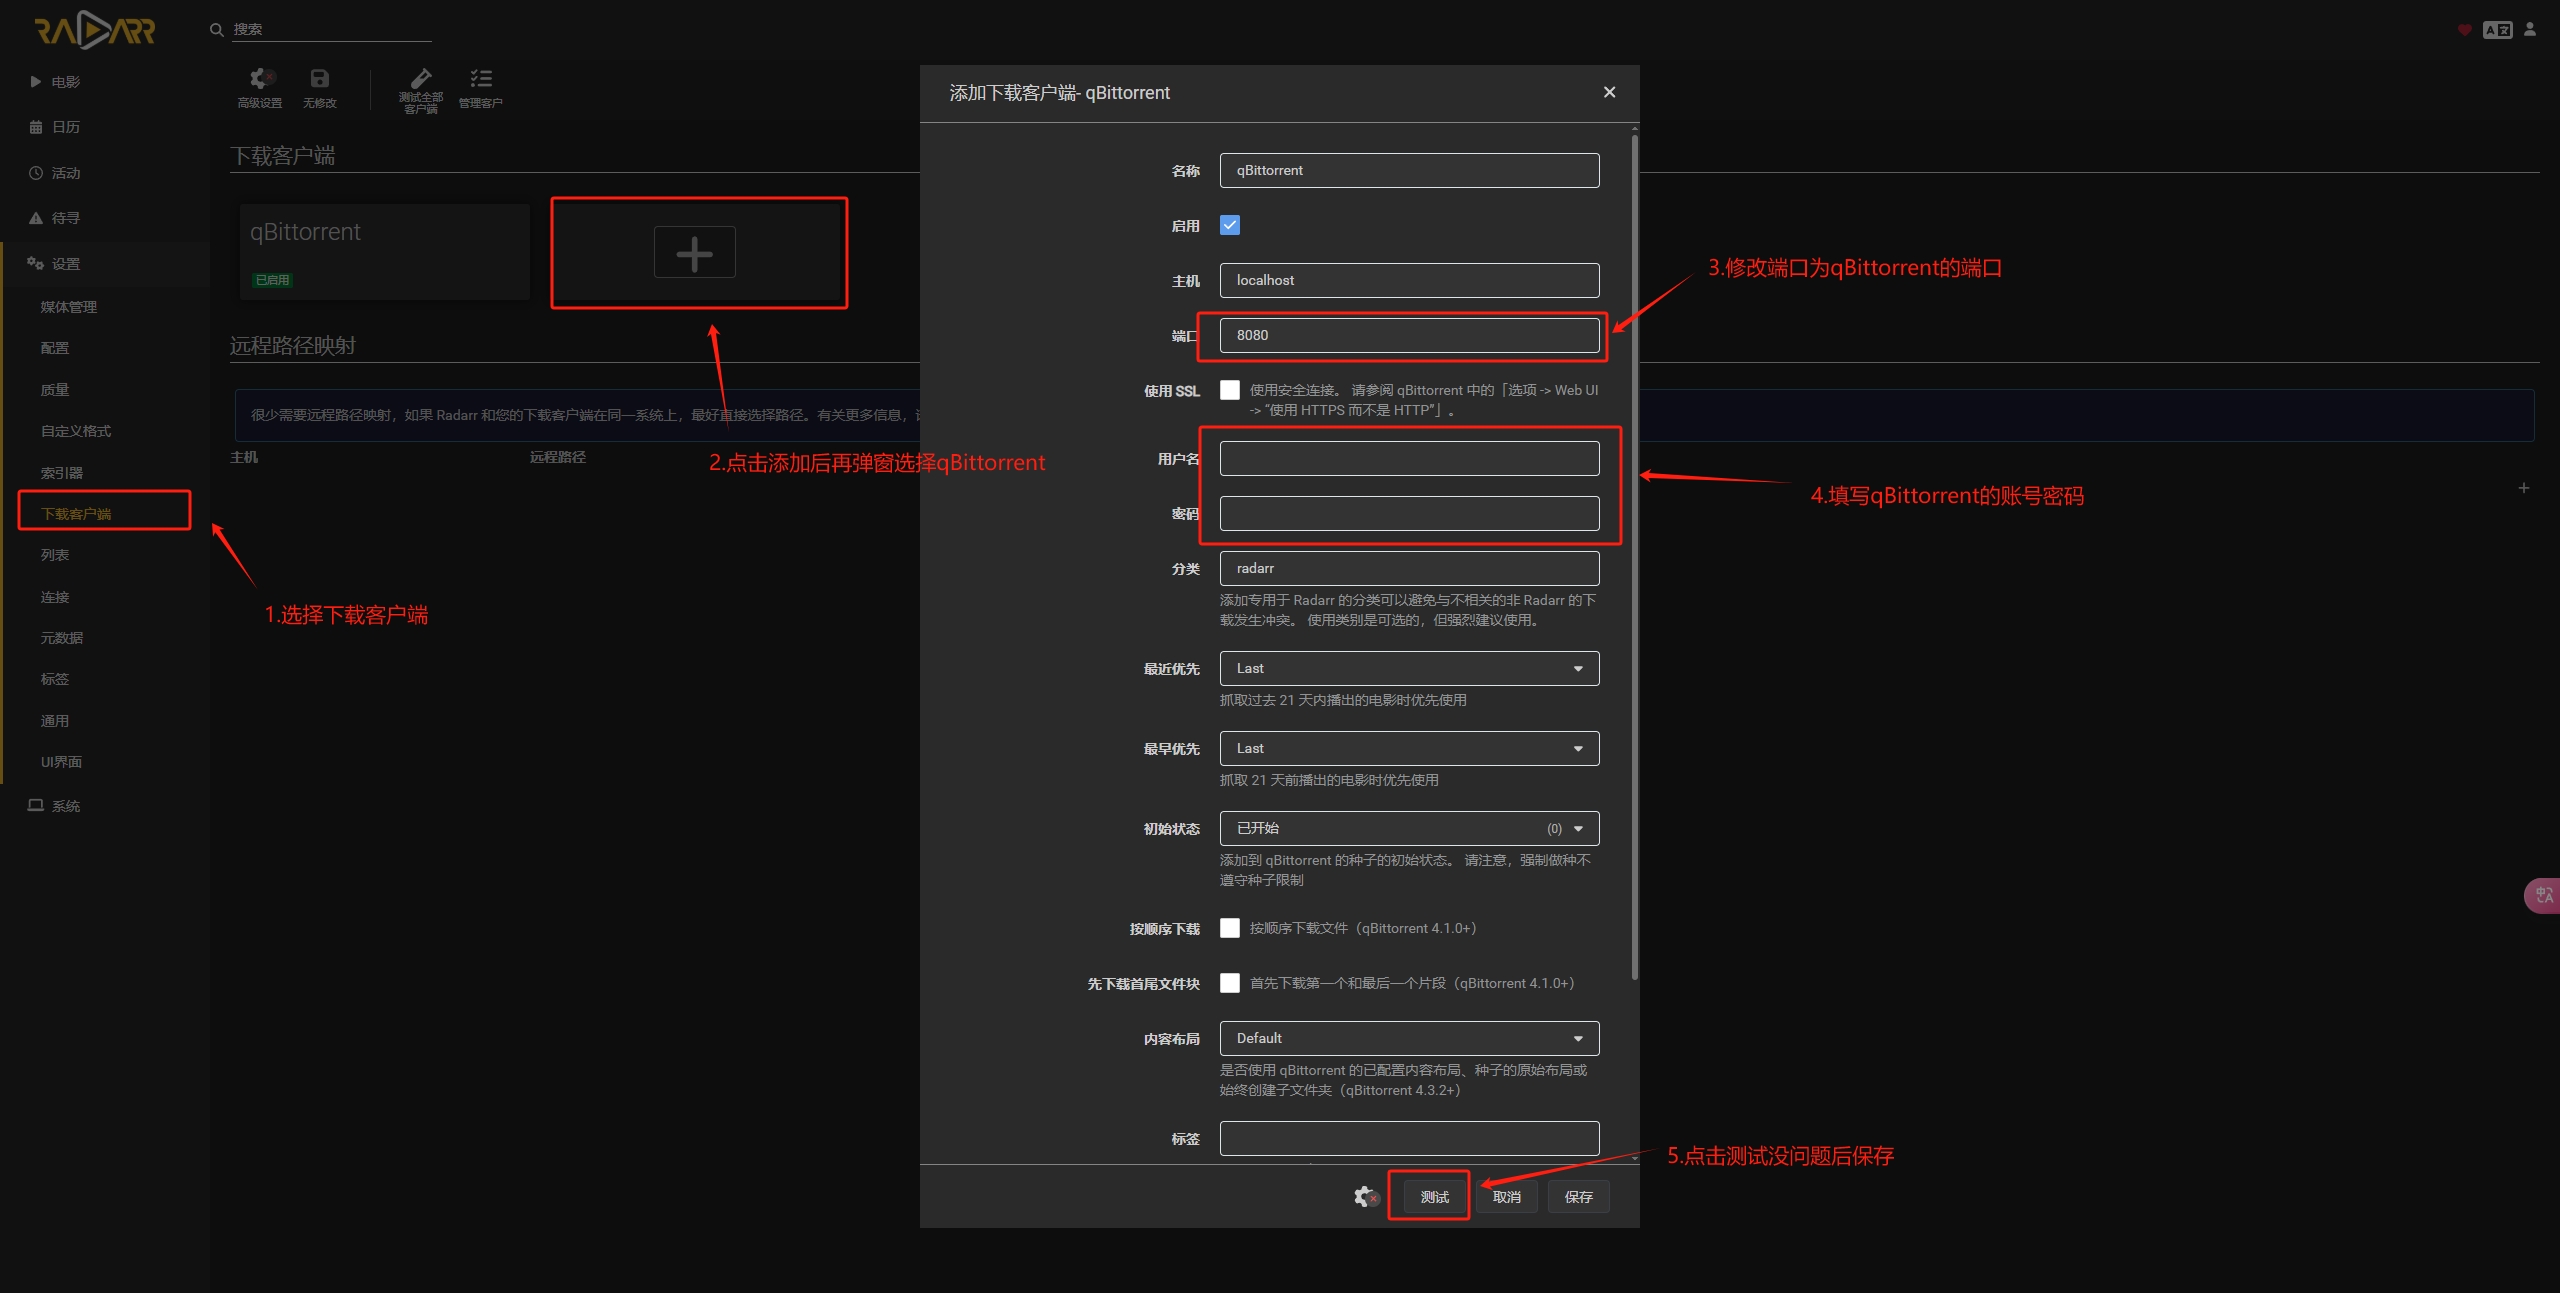Screen dimensions: 2560x1293
Task: Toggle 按顺序下载 sequential download checkbox
Action: tap(1230, 928)
